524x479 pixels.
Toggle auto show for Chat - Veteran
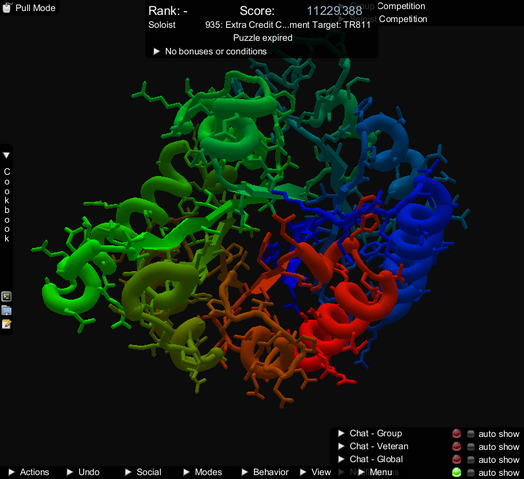click(471, 447)
